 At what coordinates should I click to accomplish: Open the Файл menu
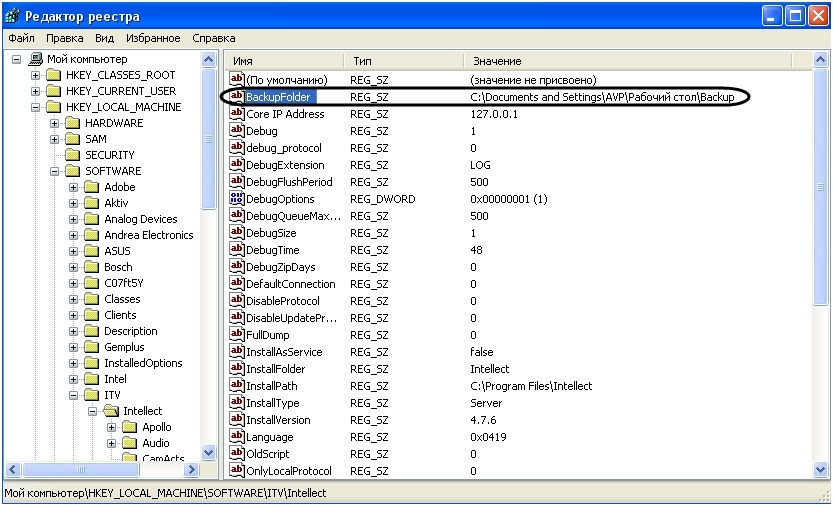coord(21,38)
